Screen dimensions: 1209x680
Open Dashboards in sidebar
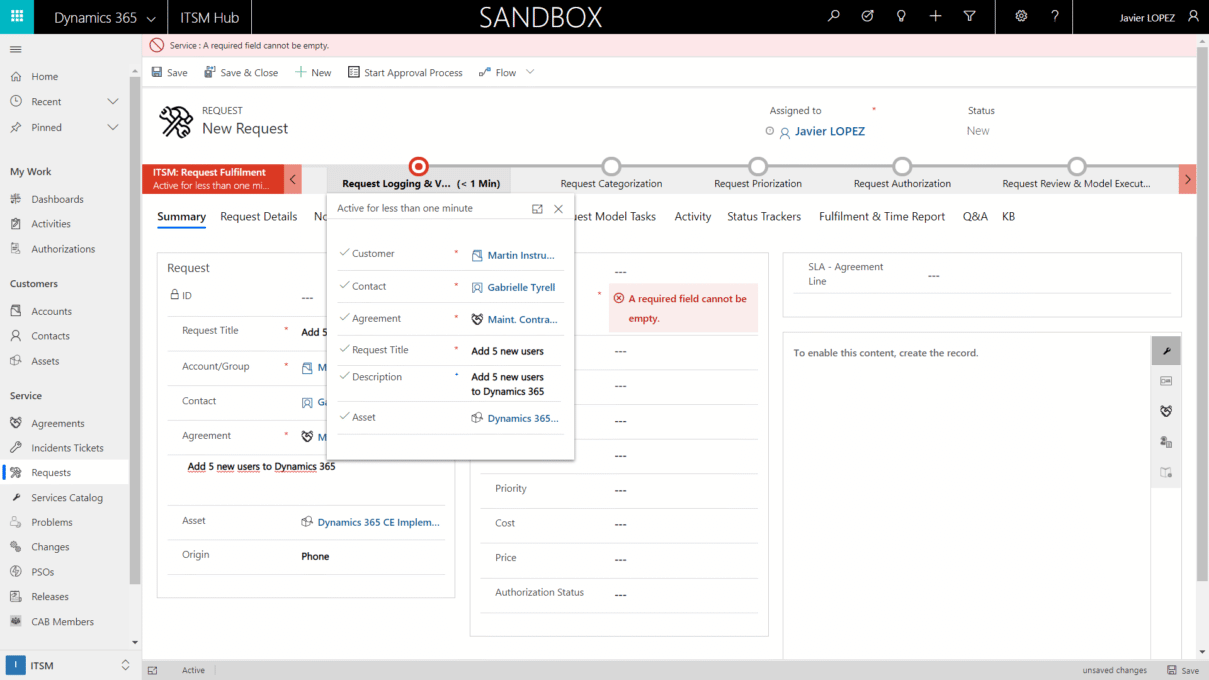(x=57, y=199)
